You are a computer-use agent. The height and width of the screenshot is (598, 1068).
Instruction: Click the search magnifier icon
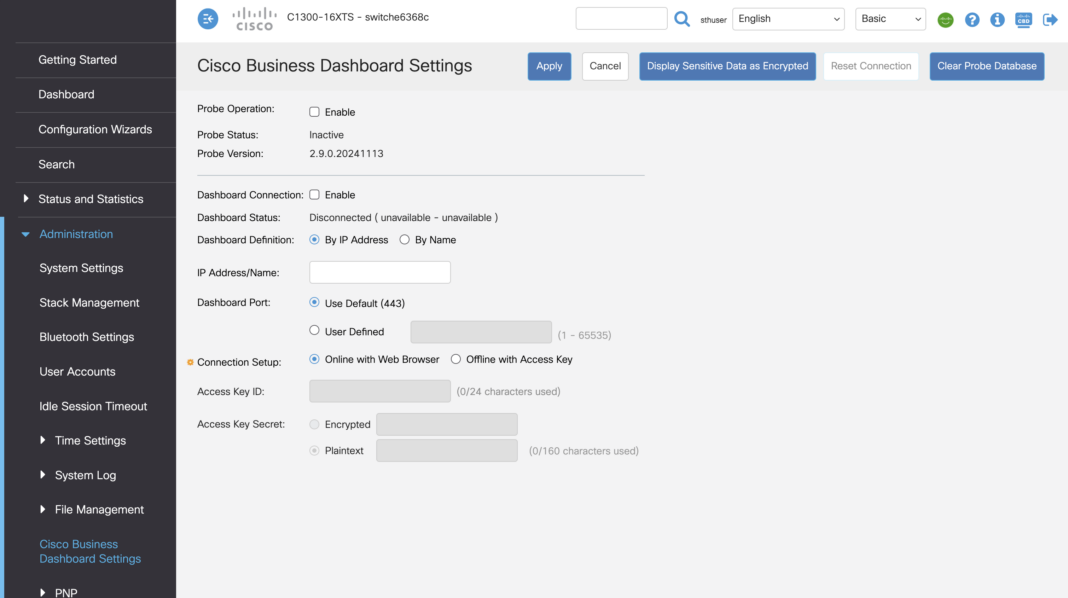[682, 19]
